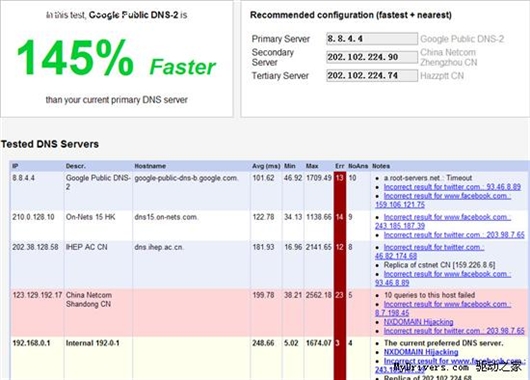Open NXDOMAIN Hijacking link in China Netcom Shandong row
Viewport: 530px width, 380px height.
(x=418, y=322)
